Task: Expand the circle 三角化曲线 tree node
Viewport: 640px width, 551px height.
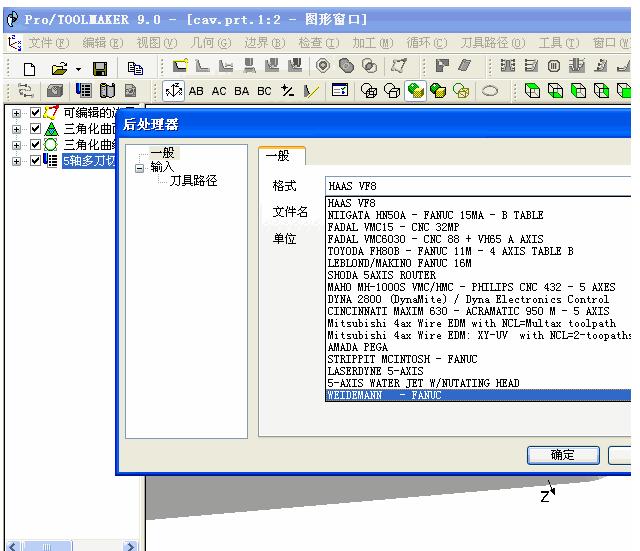Action: (x=16, y=145)
